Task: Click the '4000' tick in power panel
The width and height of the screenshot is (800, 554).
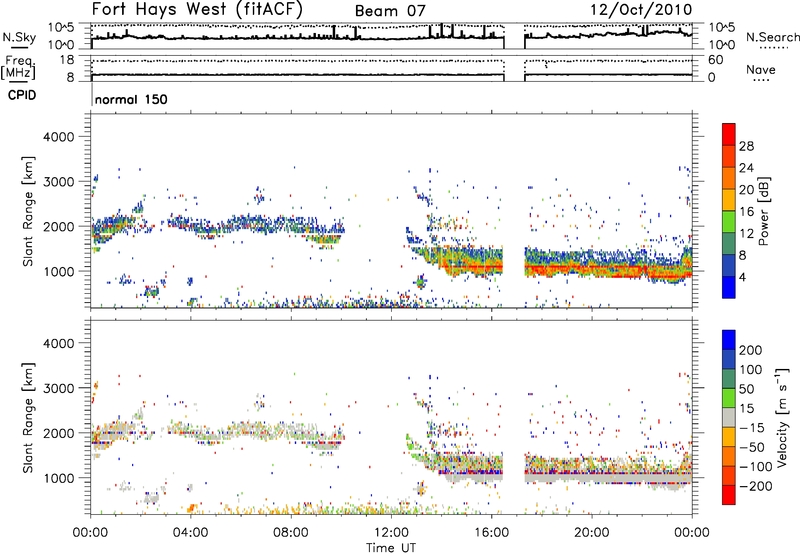Action: [59, 137]
